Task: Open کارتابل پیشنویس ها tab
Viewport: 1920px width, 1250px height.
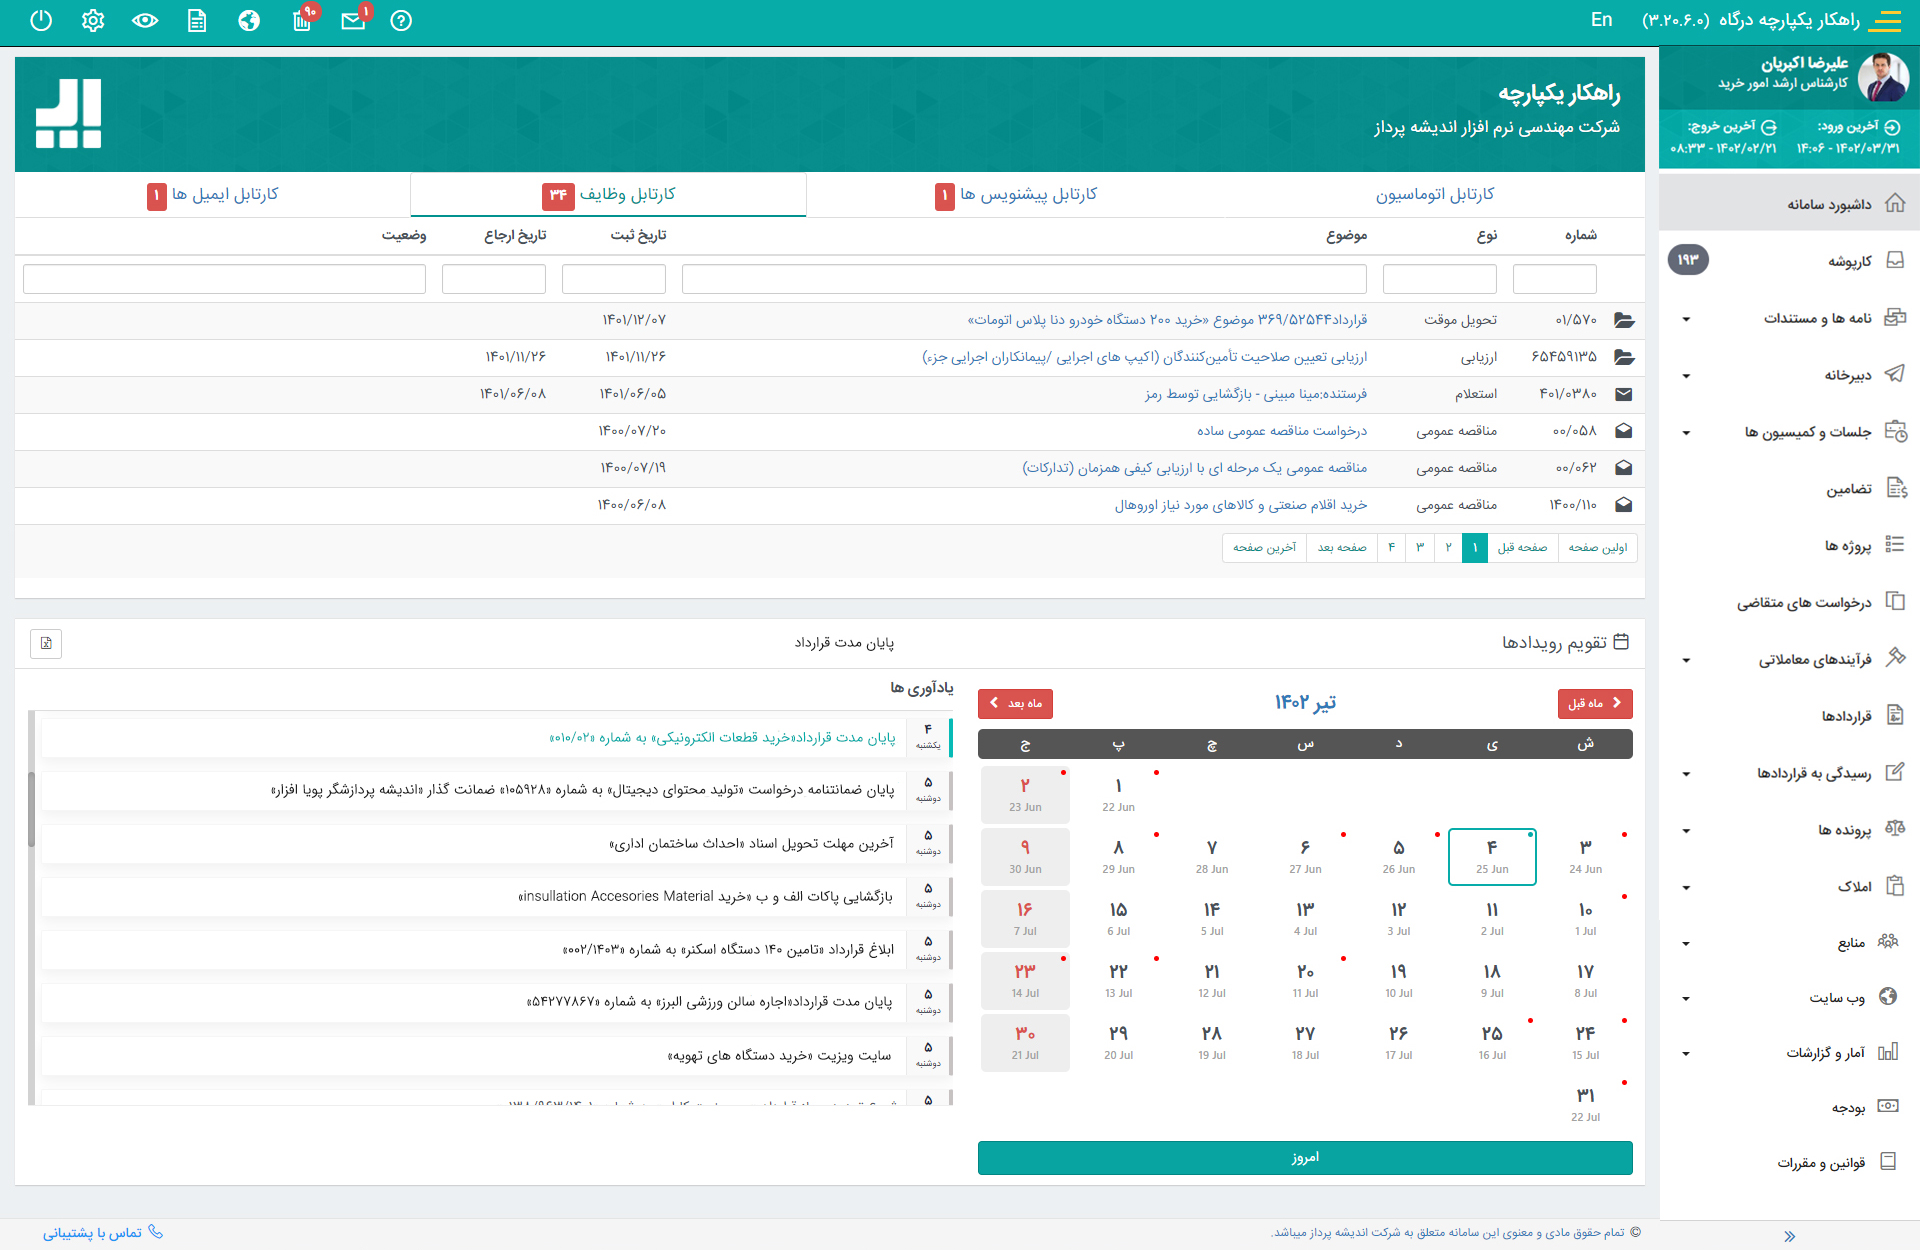Action: [x=1028, y=194]
